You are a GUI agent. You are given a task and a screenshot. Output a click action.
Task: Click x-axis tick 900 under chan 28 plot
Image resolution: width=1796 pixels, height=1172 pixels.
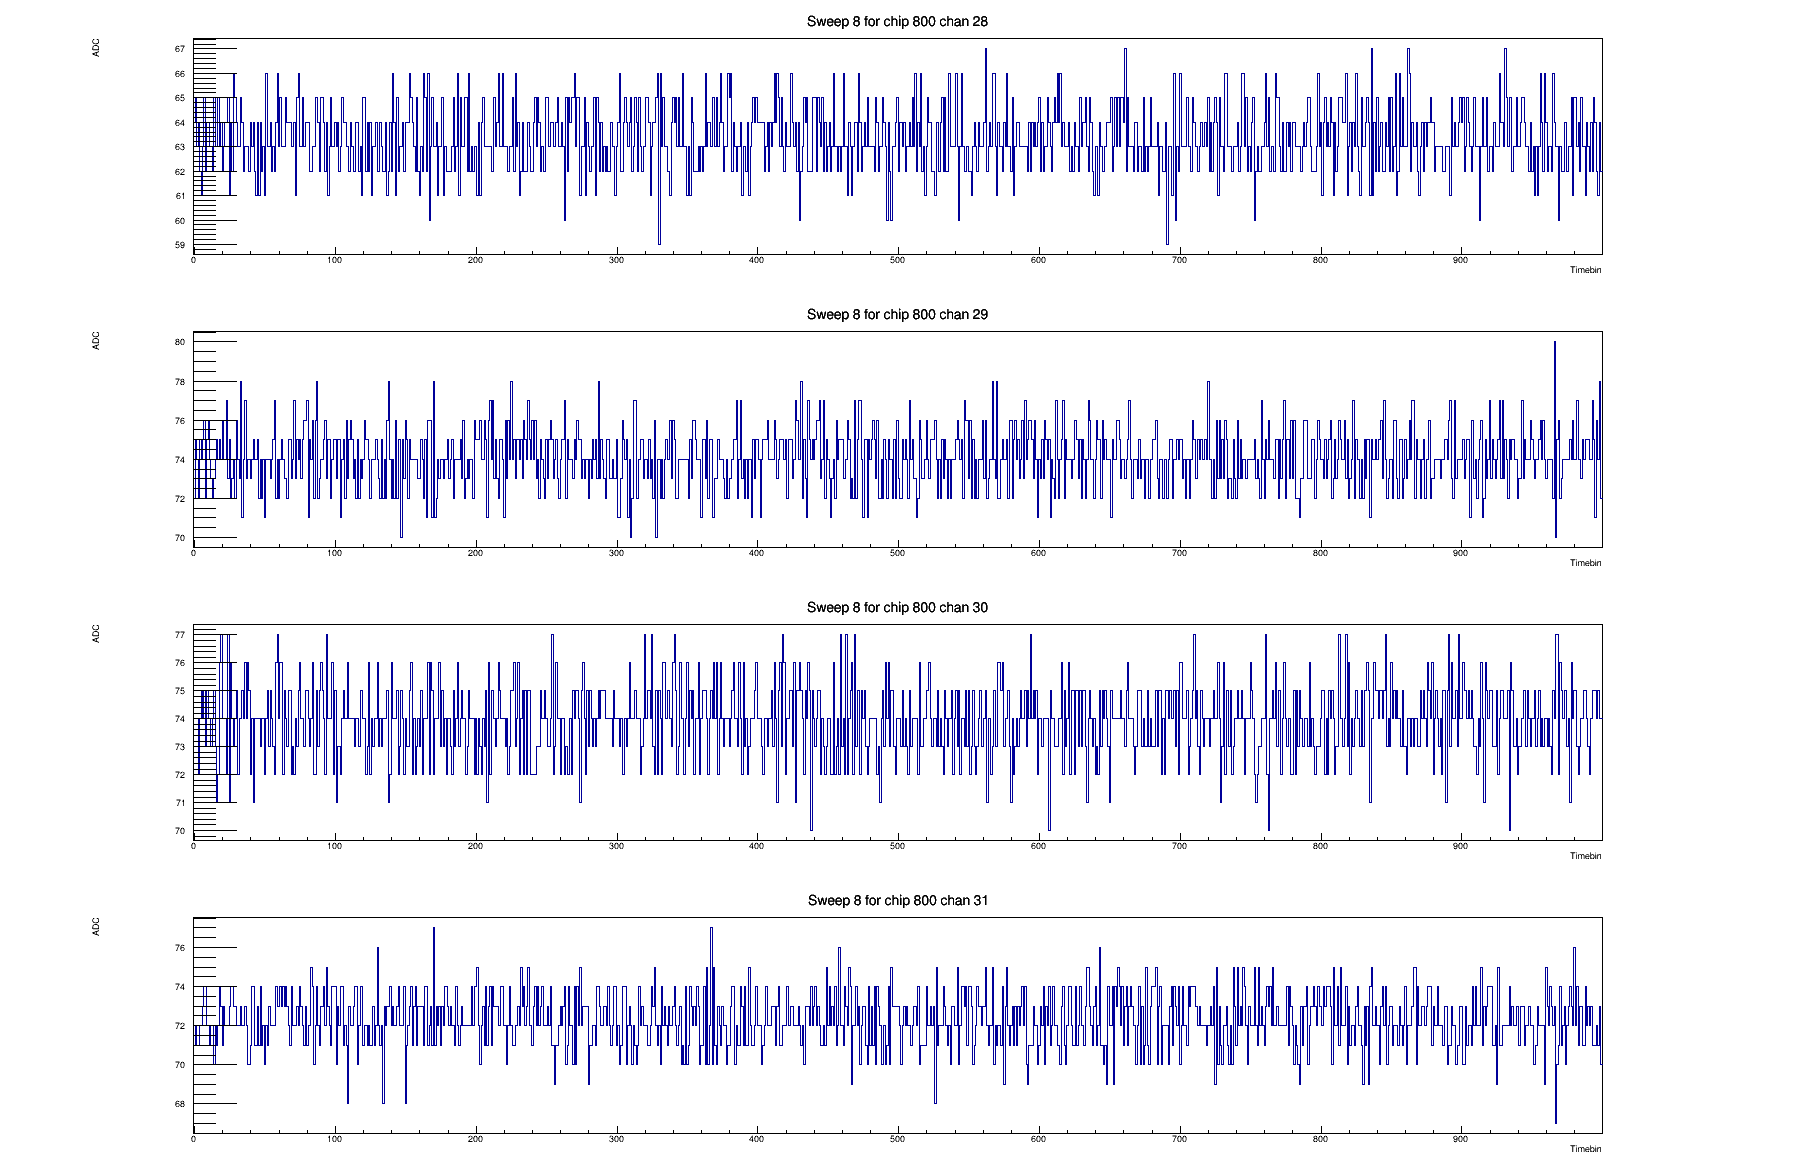coord(1460,260)
